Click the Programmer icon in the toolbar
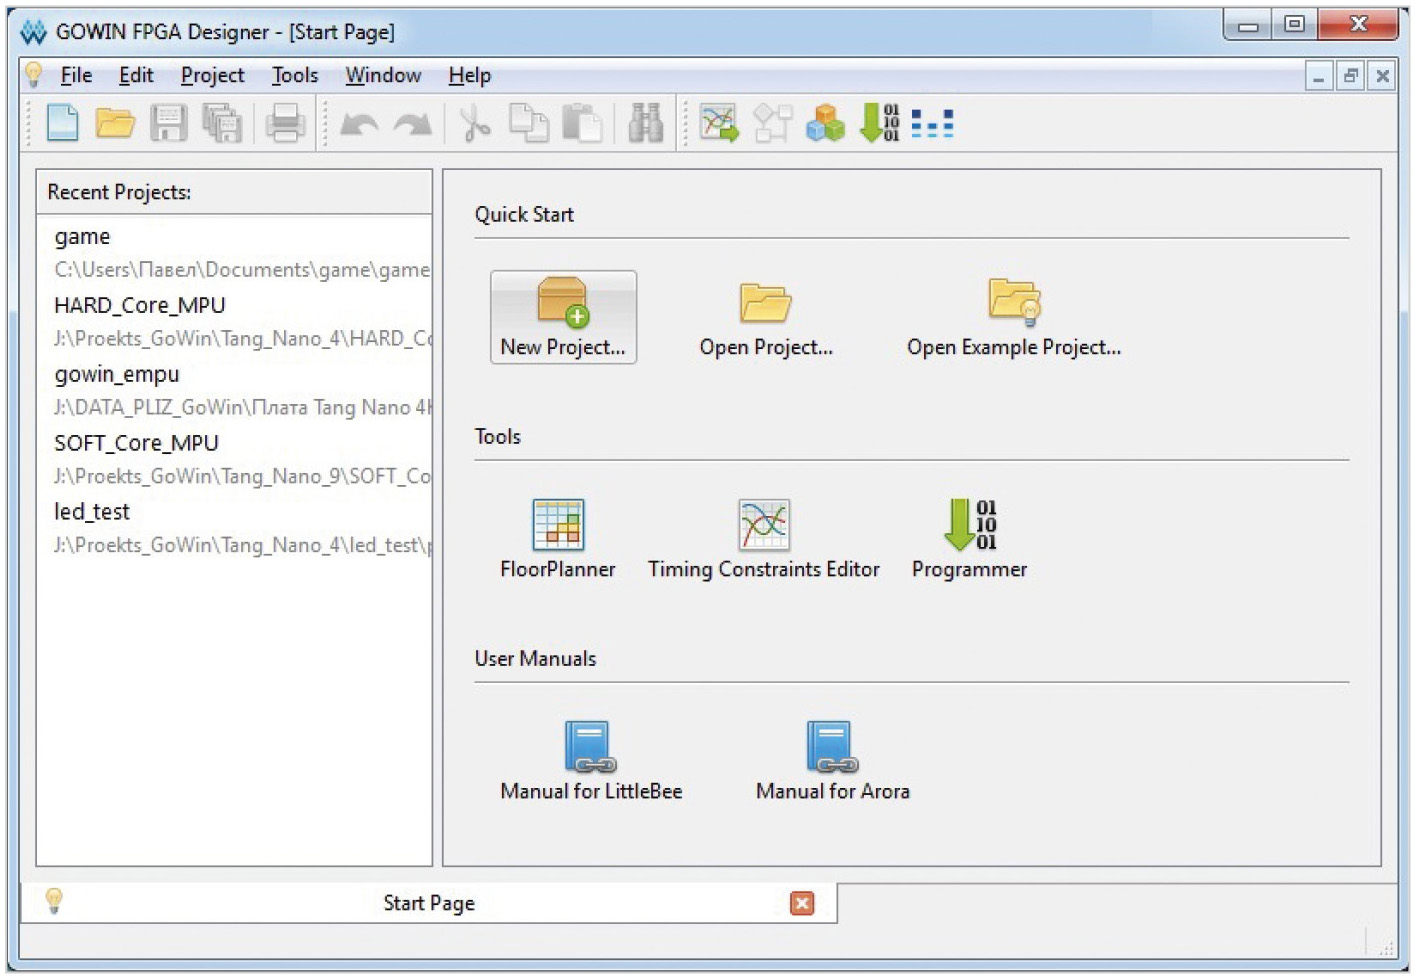This screenshot has height=978, width=1415. [x=879, y=124]
